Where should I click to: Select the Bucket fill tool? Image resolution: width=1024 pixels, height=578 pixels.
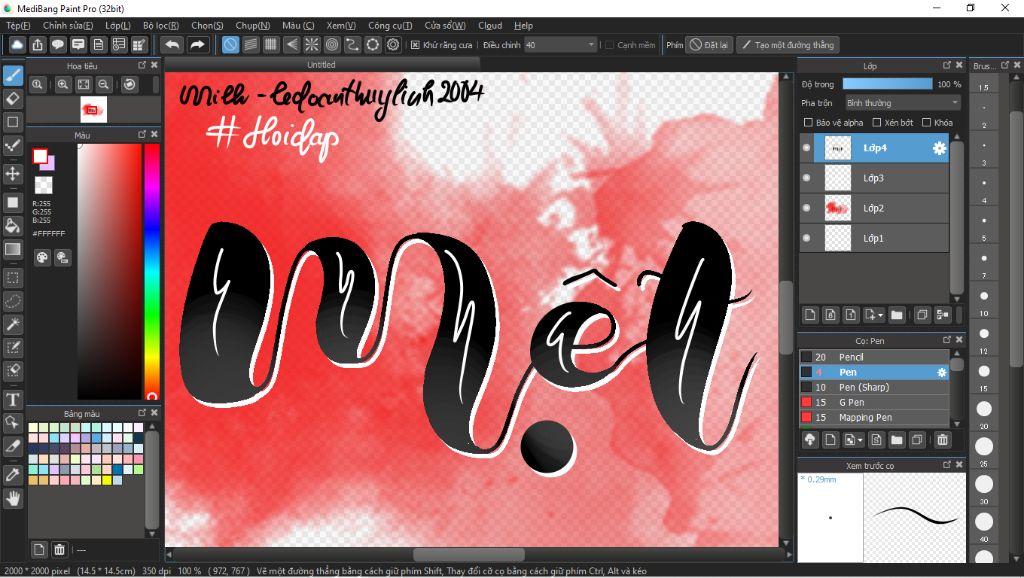point(12,226)
